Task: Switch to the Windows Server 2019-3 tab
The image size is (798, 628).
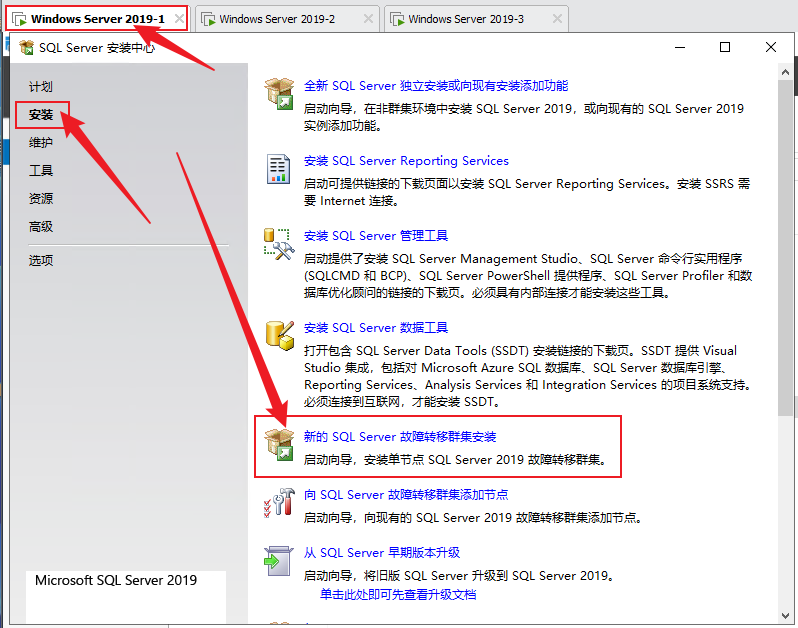Action: 476,19
